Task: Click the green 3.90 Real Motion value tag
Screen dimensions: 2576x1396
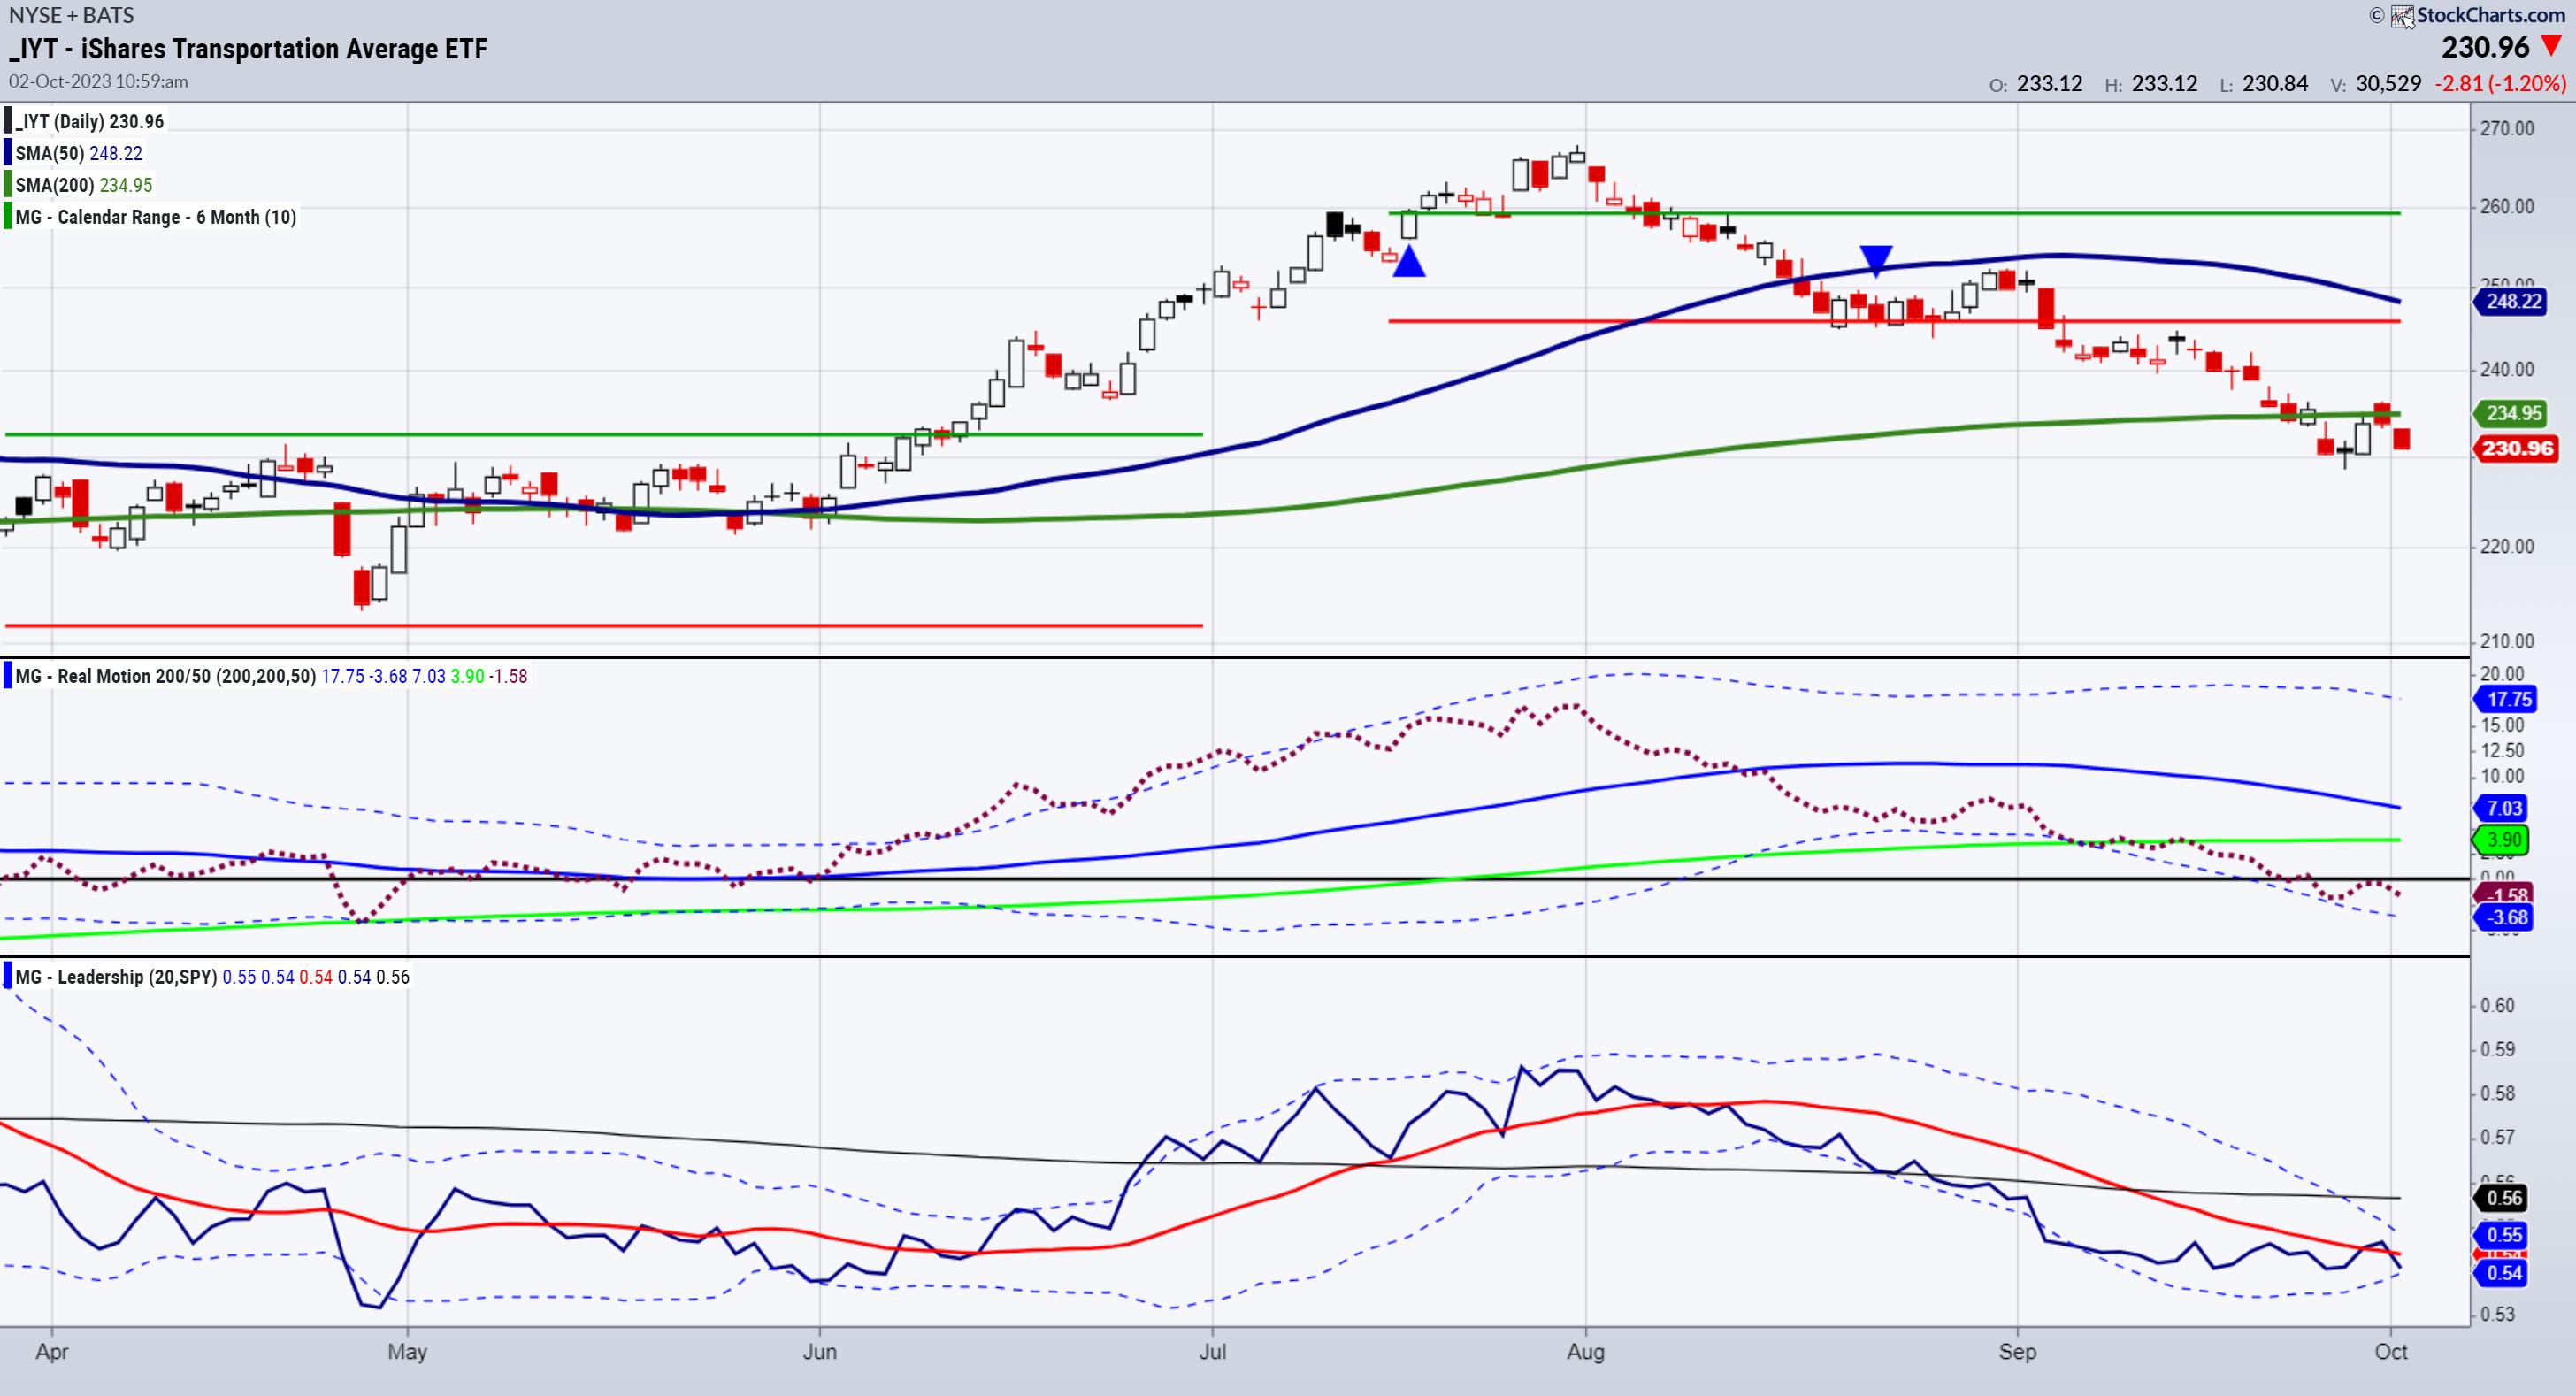Action: 2504,840
